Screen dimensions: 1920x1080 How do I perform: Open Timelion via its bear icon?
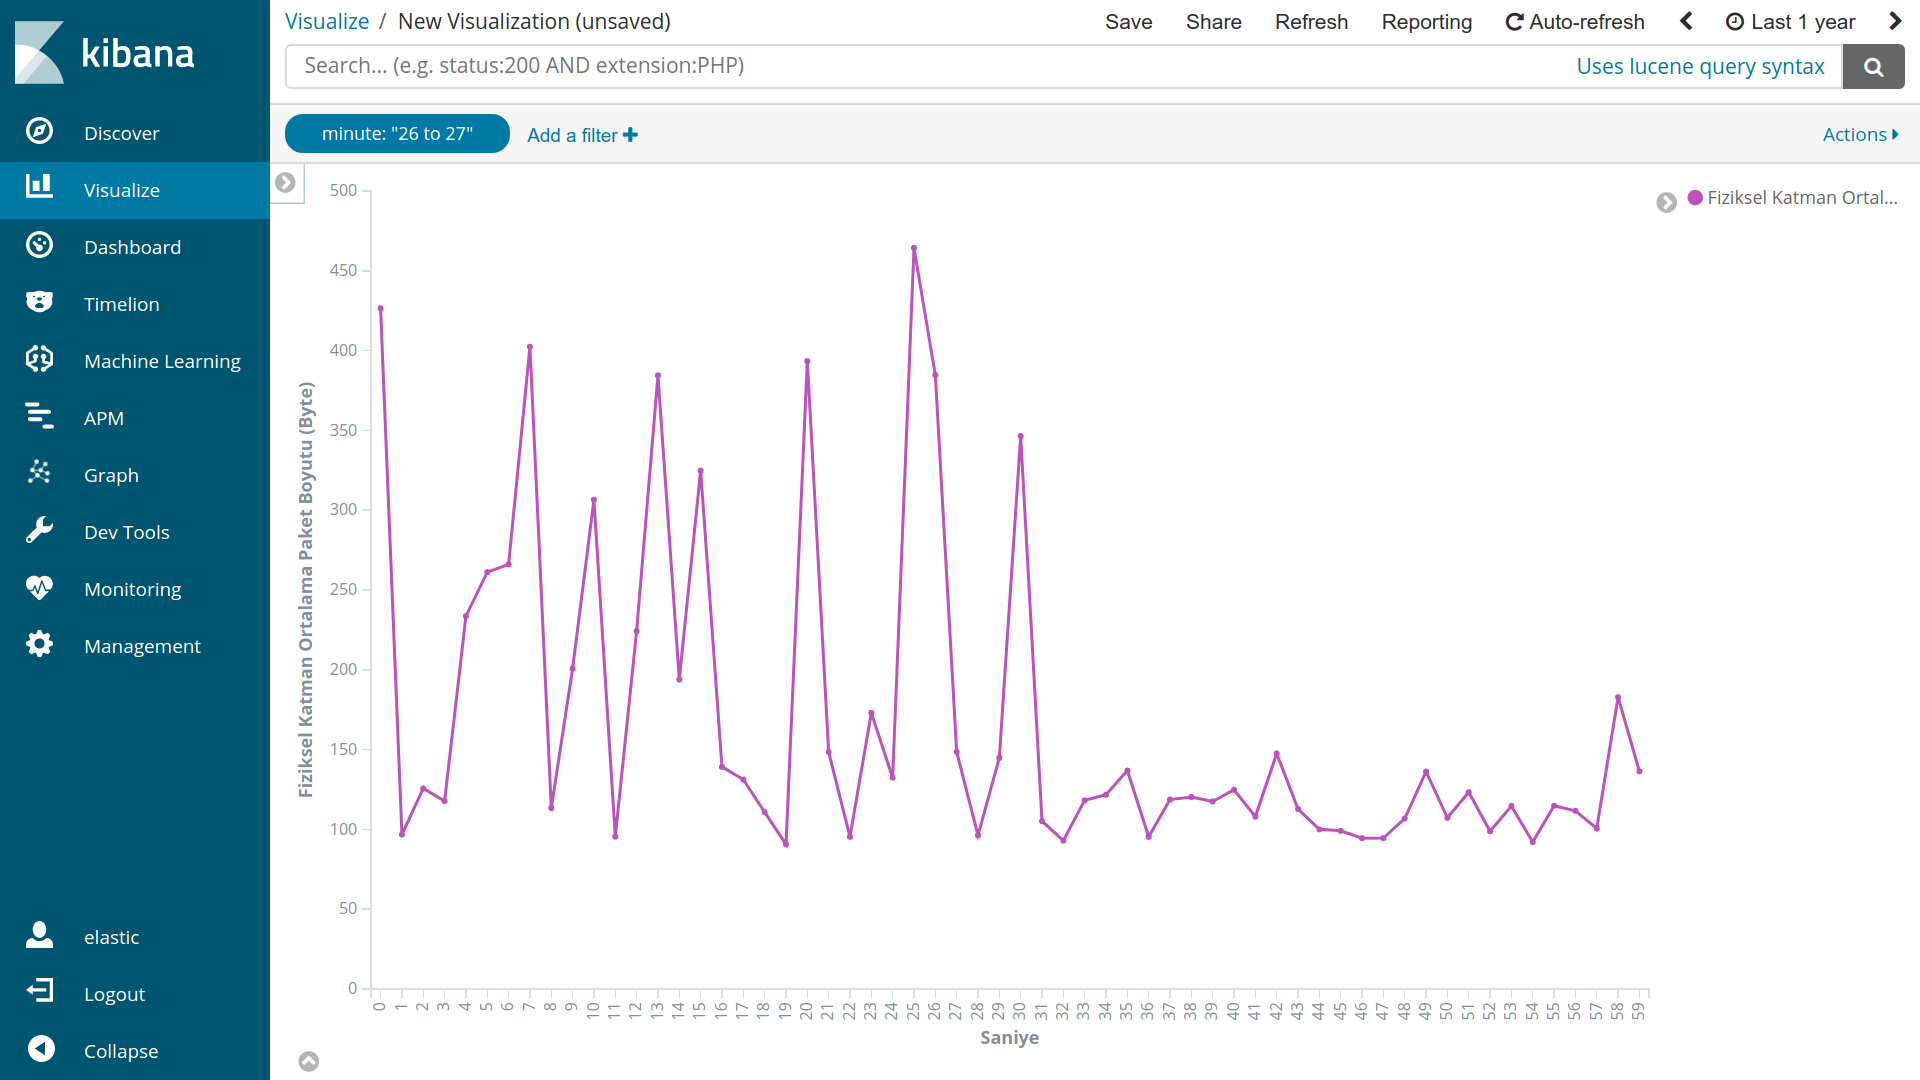pyautogui.click(x=39, y=303)
